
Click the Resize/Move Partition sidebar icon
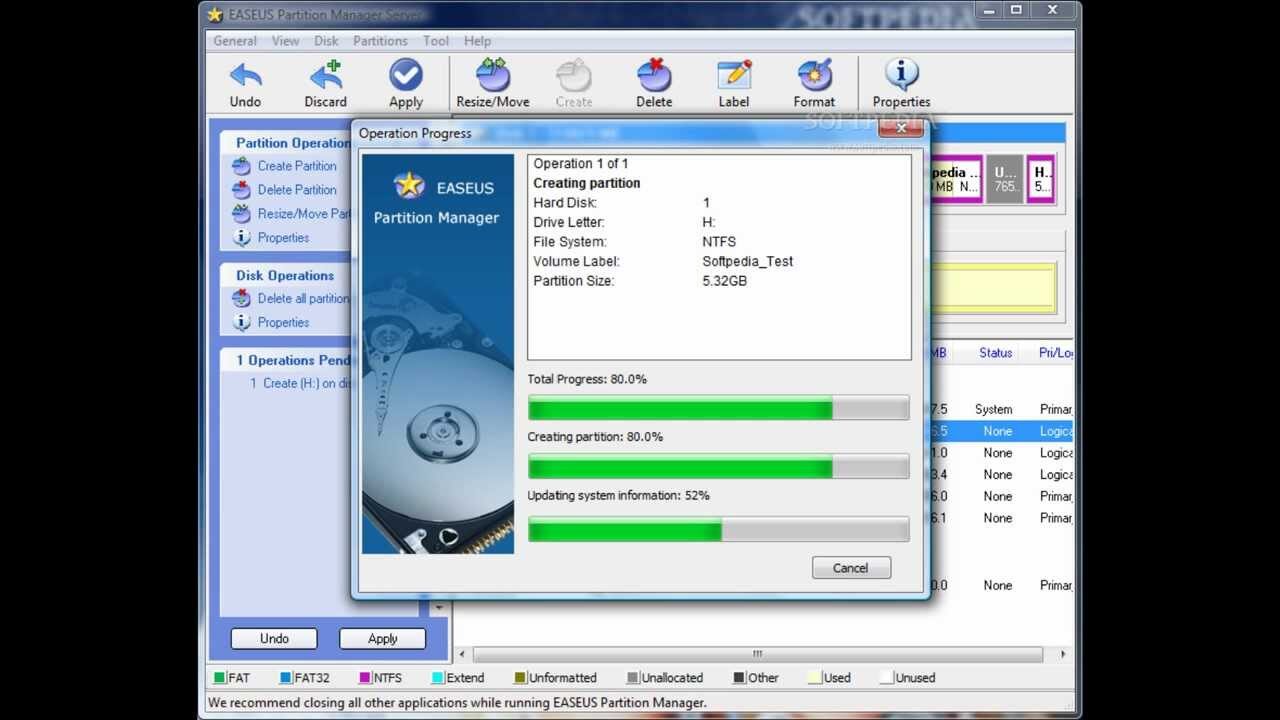(x=241, y=214)
